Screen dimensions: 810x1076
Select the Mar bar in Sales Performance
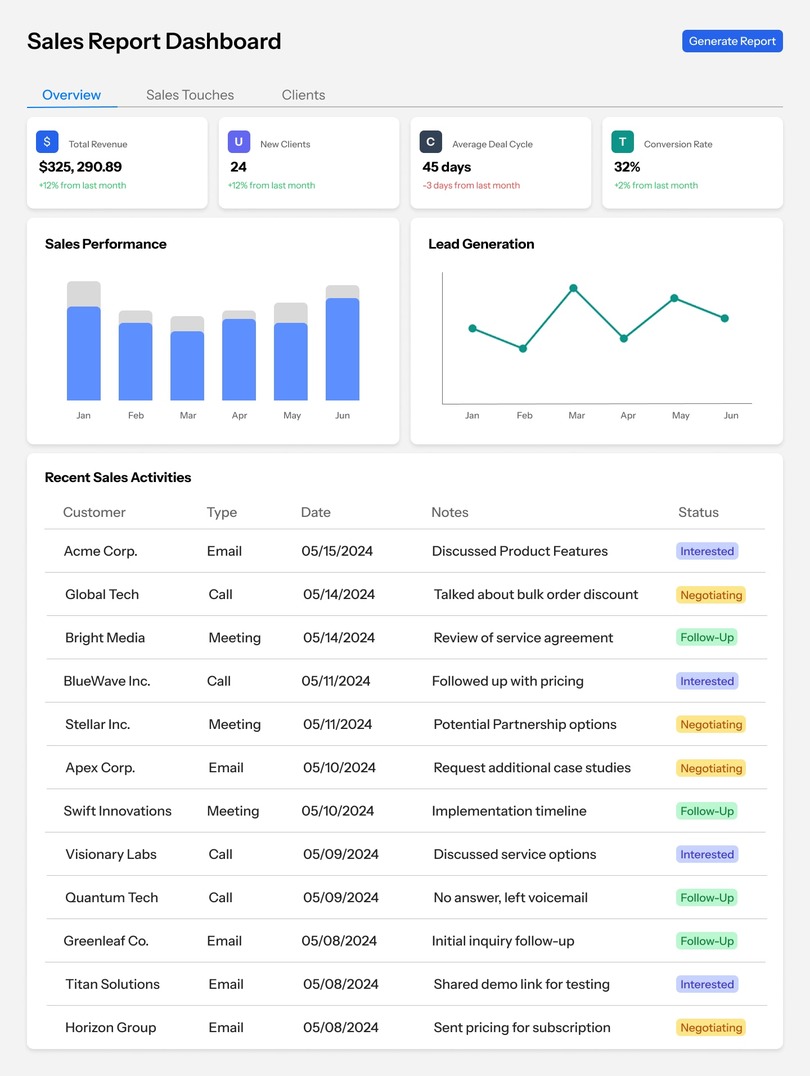click(187, 358)
